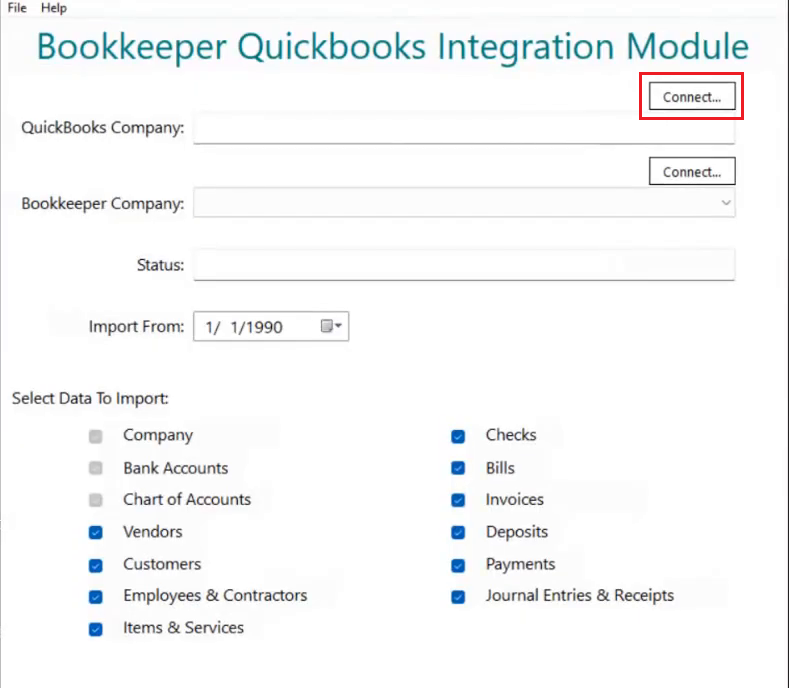
Task: Expand the Bookkeeper Company dropdown
Action: pyautogui.click(x=725, y=203)
